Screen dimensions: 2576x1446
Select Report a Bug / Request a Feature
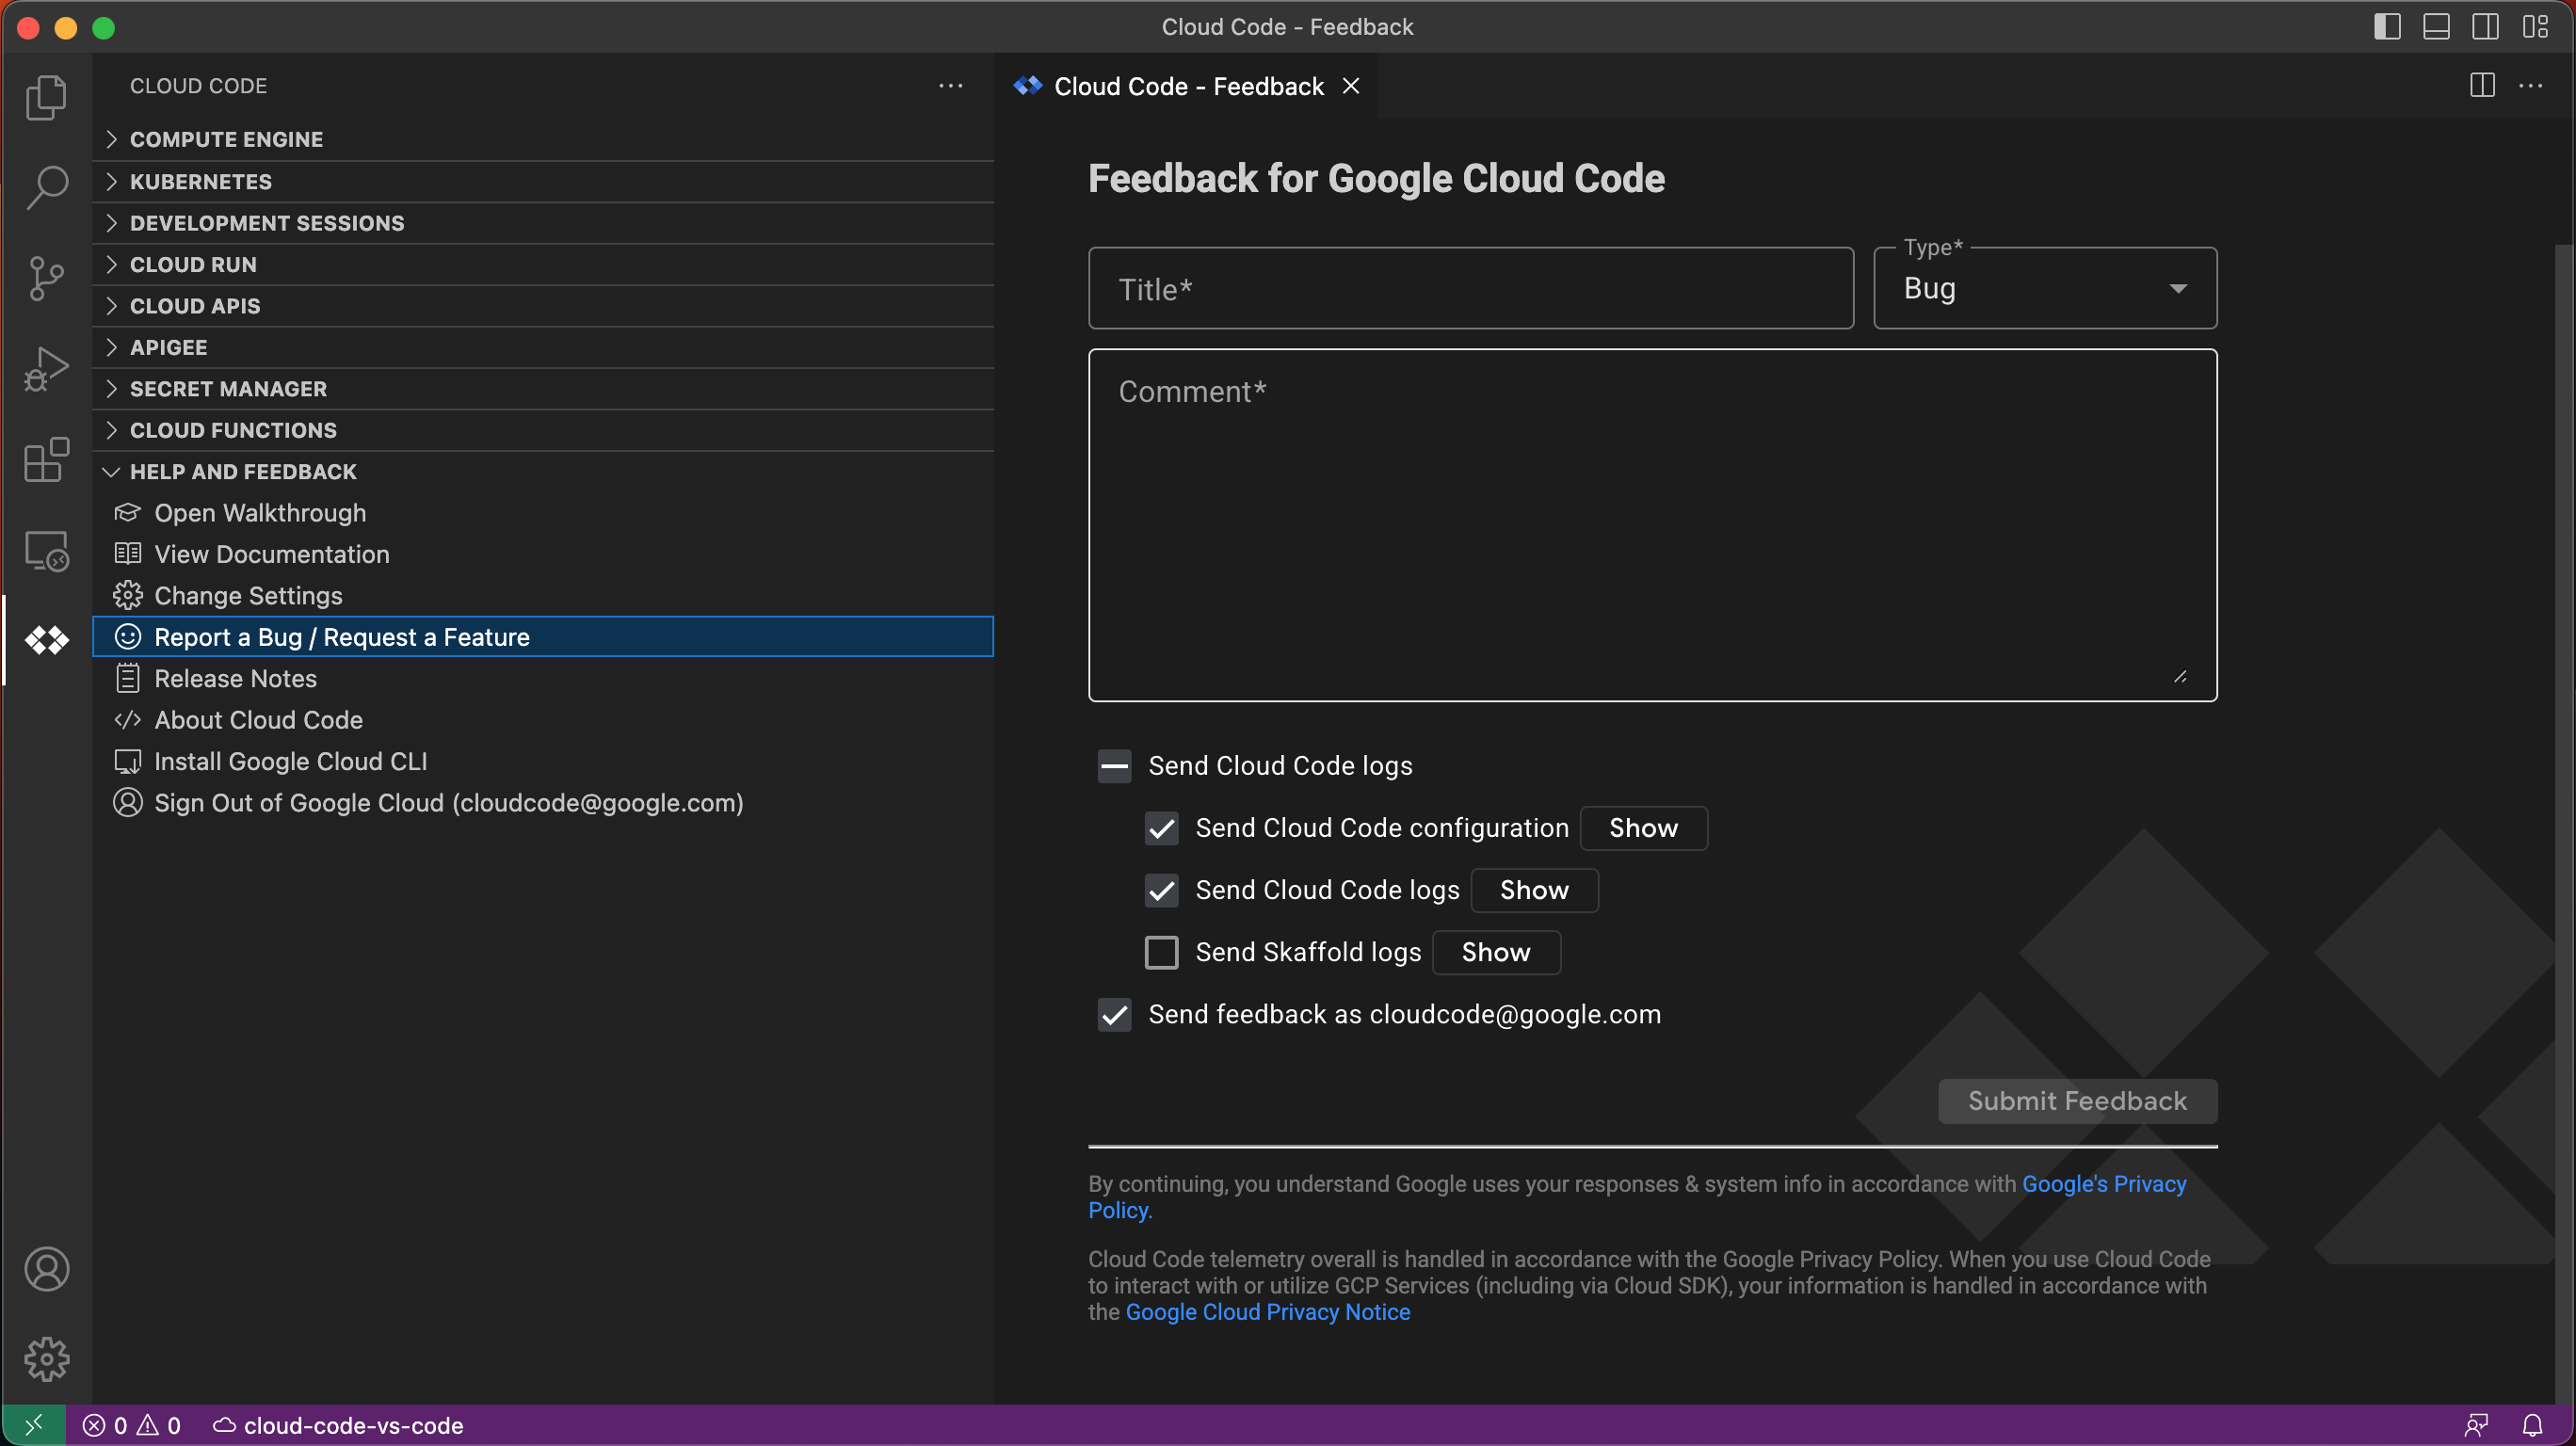543,637
